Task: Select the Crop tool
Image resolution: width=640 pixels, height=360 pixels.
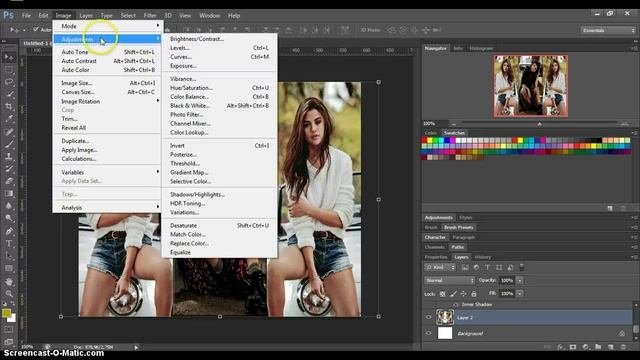Action: pos(9,107)
